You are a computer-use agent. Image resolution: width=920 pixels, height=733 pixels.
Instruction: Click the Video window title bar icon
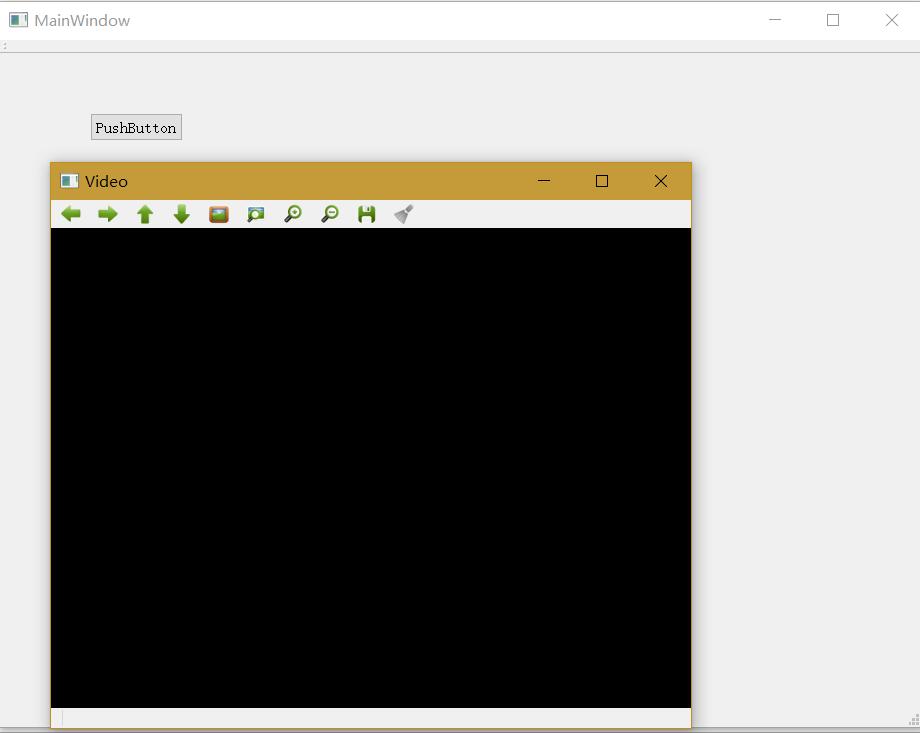[69, 181]
